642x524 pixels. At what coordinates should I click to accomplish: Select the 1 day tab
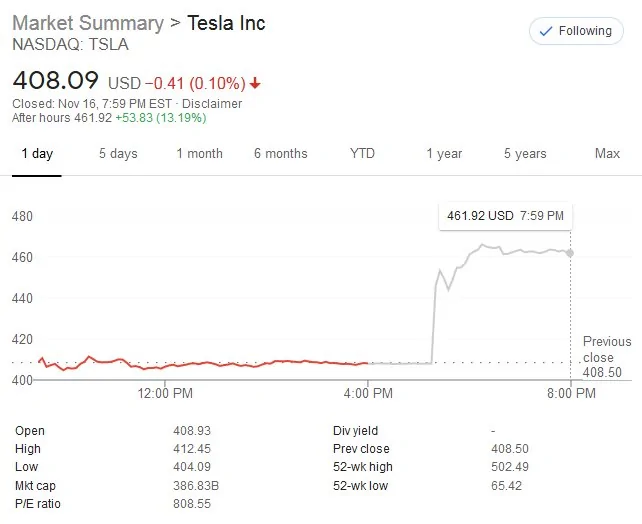(37, 154)
